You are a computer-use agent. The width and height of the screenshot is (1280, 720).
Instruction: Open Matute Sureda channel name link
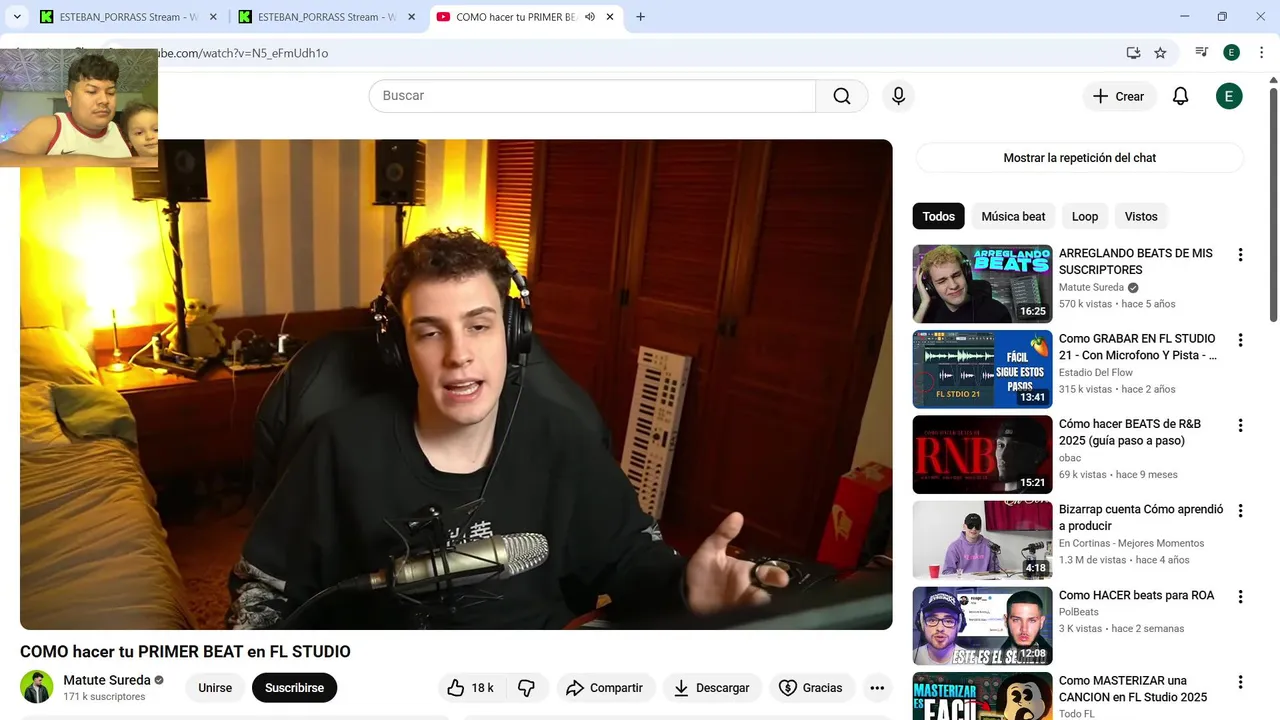coord(107,680)
